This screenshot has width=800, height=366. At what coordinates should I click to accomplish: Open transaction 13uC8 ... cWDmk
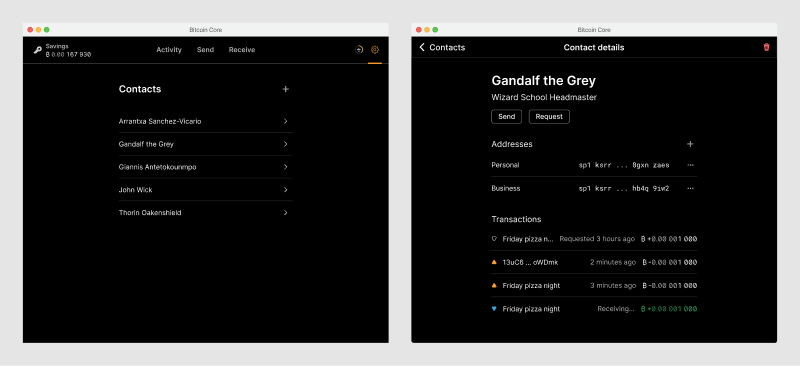[594, 262]
